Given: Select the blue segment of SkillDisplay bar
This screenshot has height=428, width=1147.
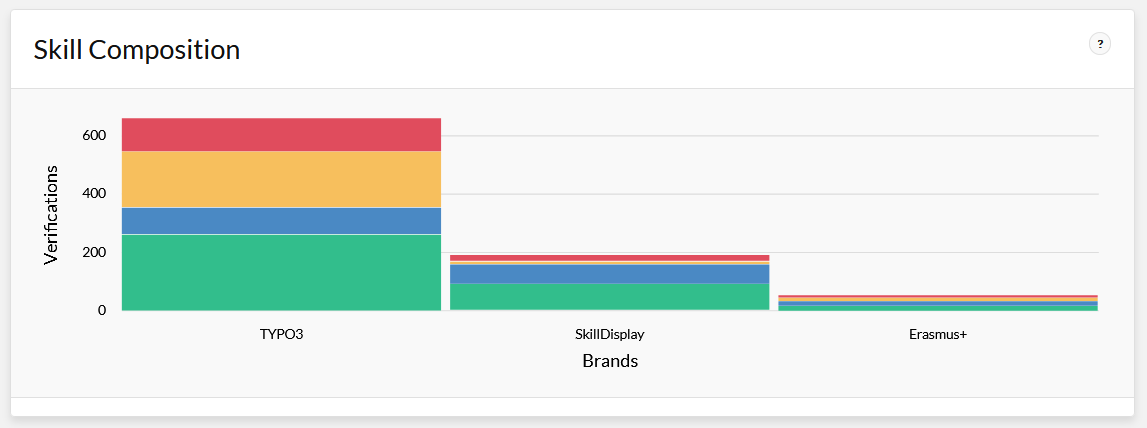Looking at the screenshot, I should [610, 273].
